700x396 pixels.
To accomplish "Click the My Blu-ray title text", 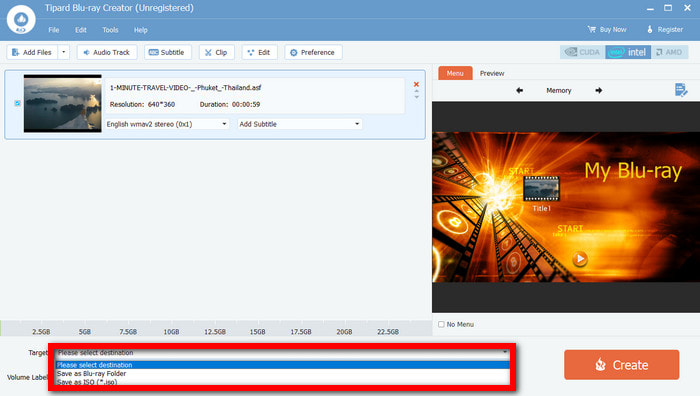I will pyautogui.click(x=633, y=171).
